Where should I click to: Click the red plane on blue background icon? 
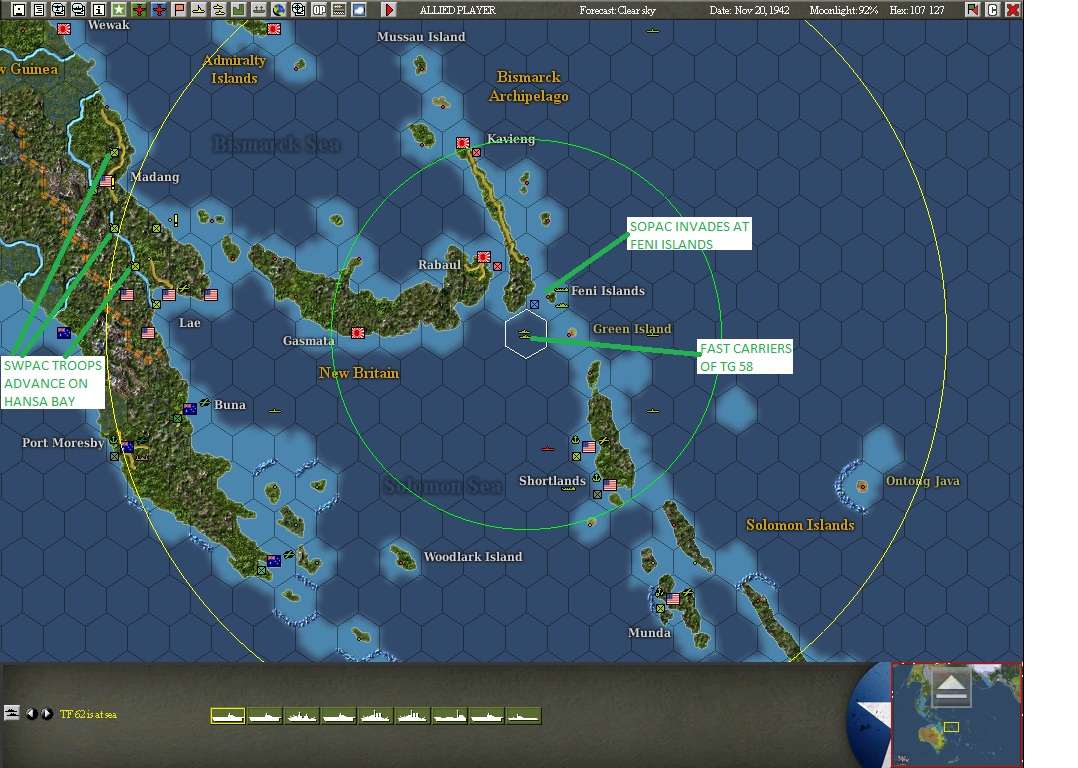coord(159,10)
